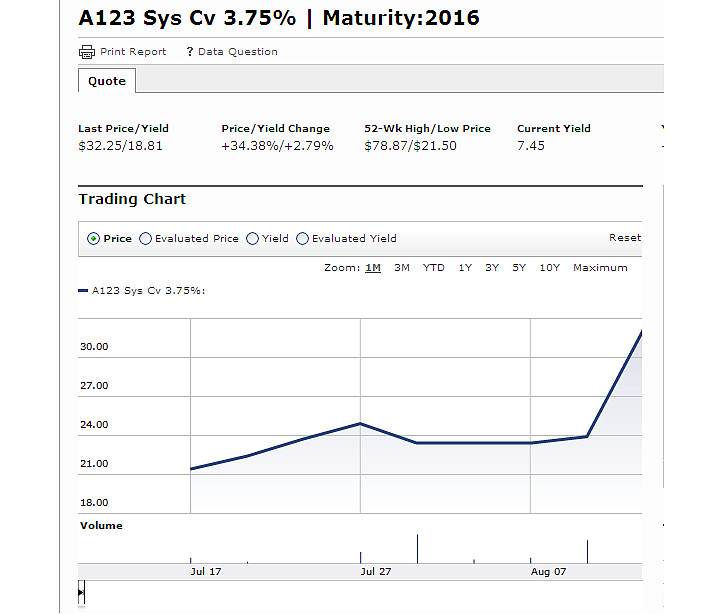Screen dimensions: 720x614
Task: Click the 18.00 price axis label
Action: [94, 503]
